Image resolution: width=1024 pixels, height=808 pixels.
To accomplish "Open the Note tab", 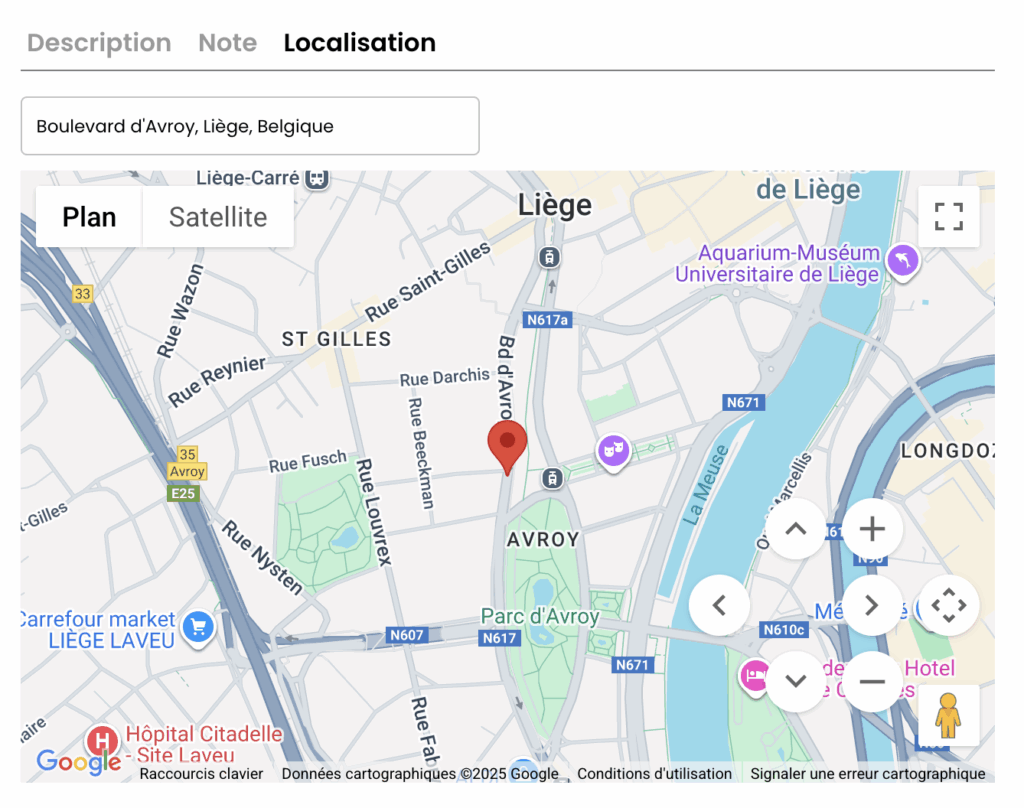I will click(228, 42).
